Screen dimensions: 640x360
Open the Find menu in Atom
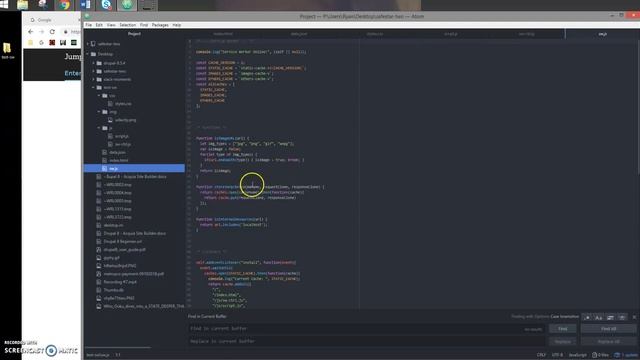(144, 25)
